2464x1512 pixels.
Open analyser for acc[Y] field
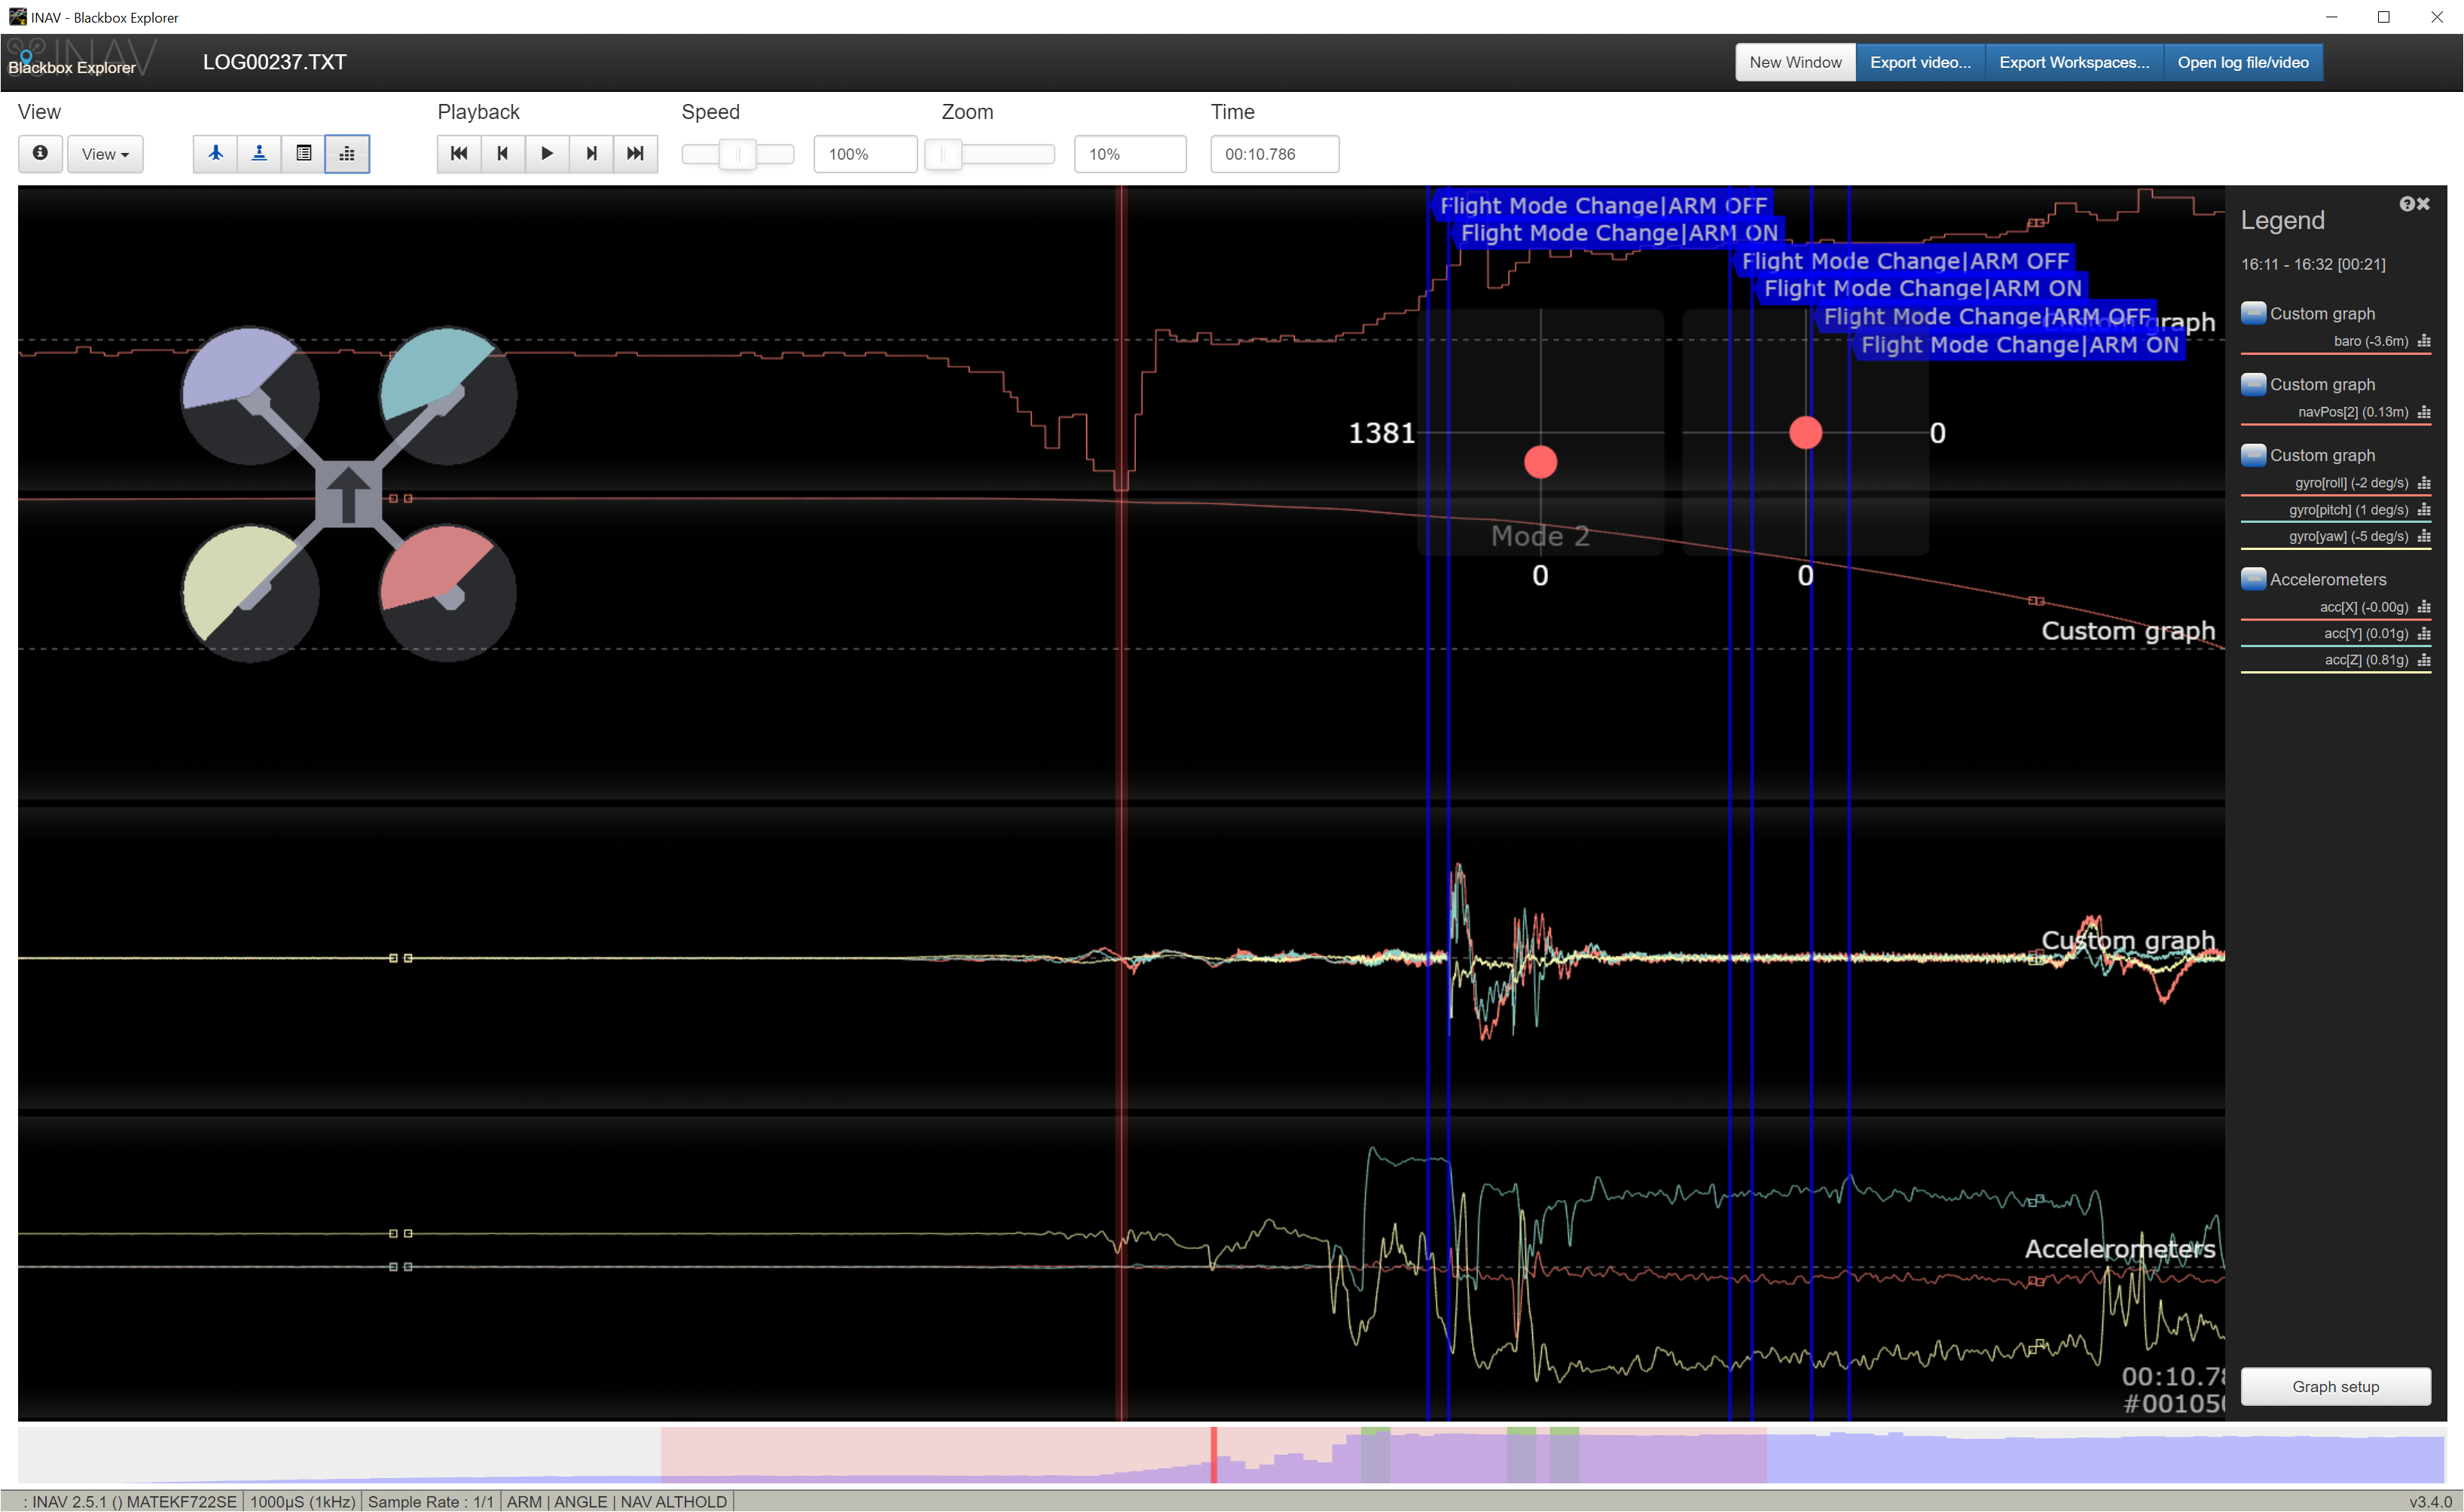point(2424,634)
